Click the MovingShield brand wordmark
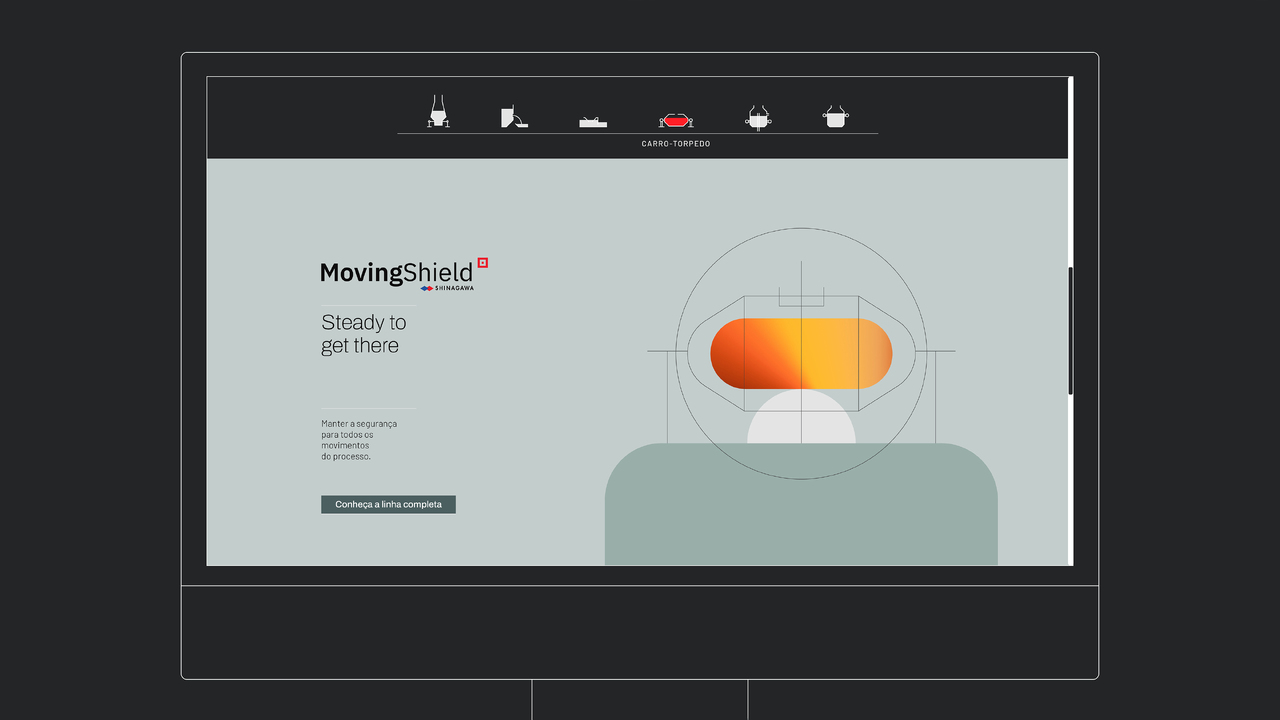1280x720 pixels. (396, 272)
